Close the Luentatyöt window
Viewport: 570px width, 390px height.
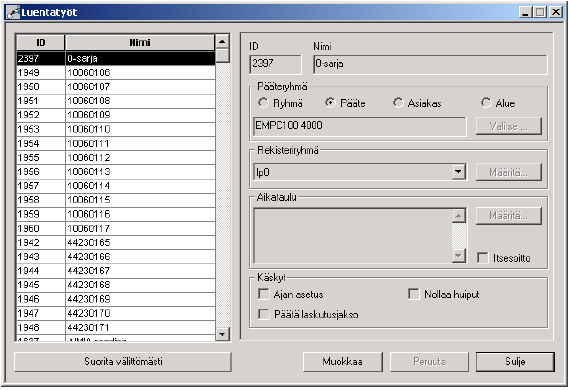[x=556, y=12]
